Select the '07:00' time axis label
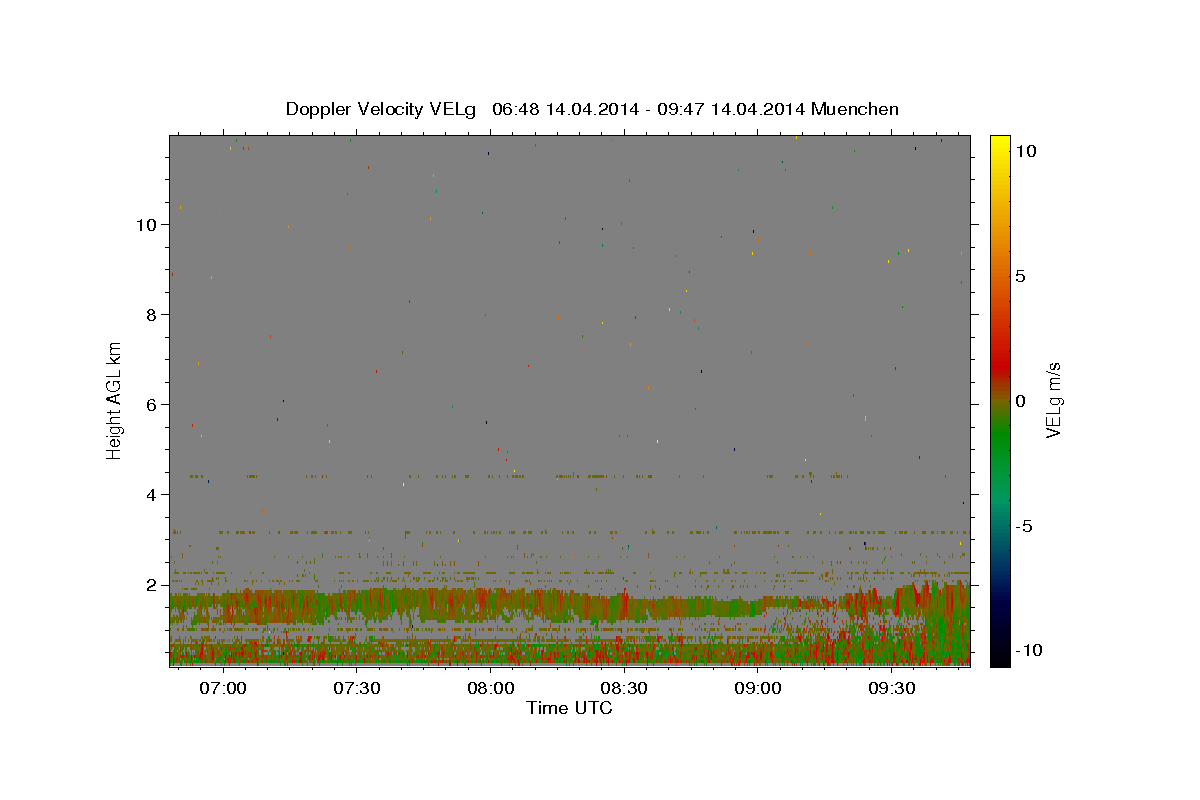This screenshot has width=1200, height=800. 223,688
